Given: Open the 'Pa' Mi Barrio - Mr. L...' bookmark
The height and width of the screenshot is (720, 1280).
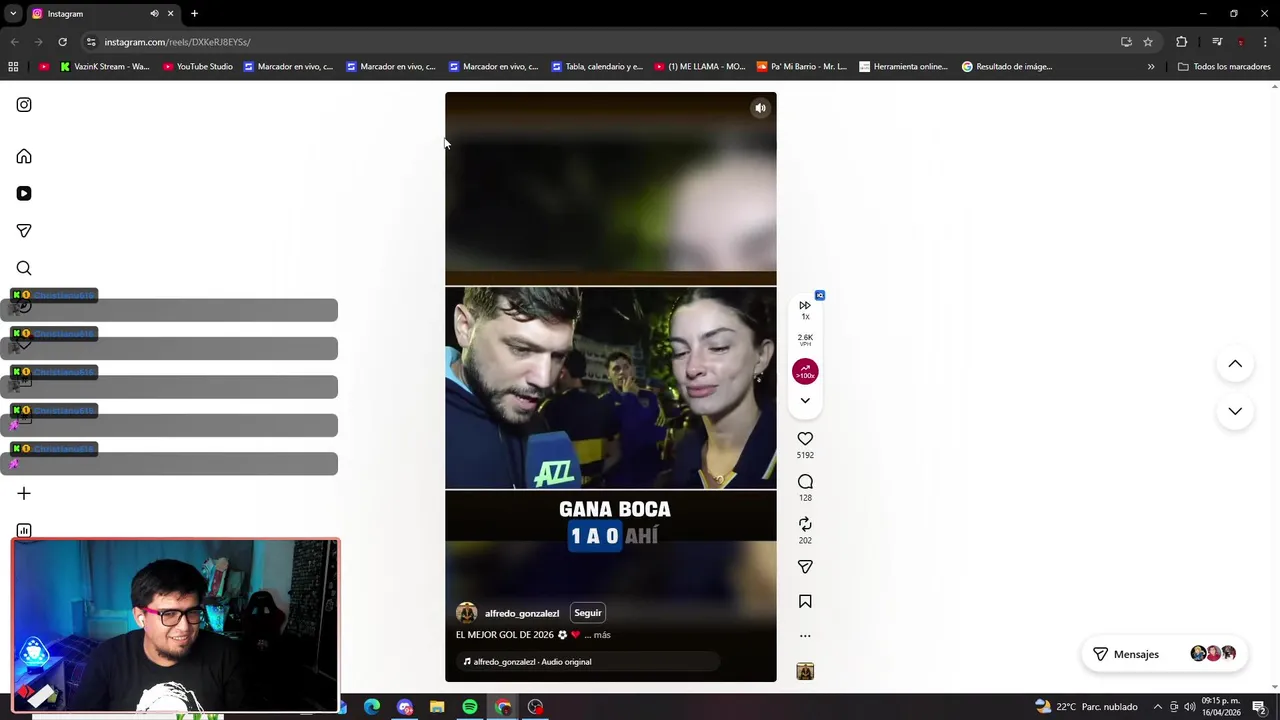Looking at the screenshot, I should pos(802,67).
